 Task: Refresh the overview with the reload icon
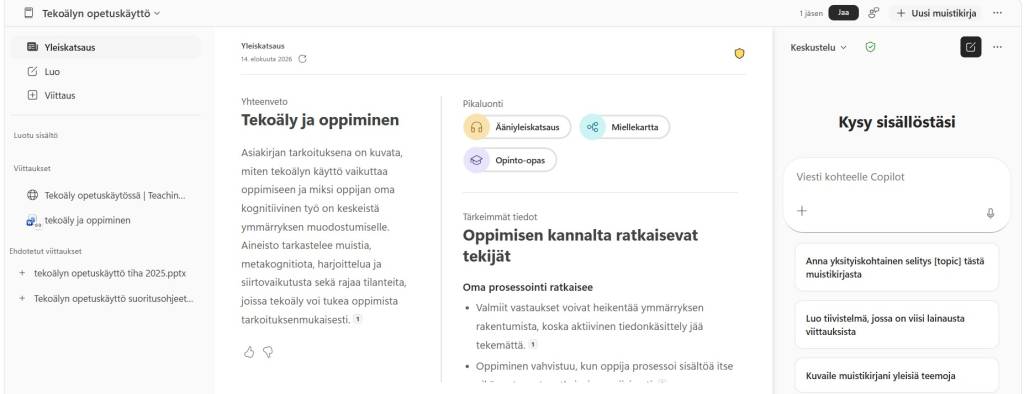[302, 59]
